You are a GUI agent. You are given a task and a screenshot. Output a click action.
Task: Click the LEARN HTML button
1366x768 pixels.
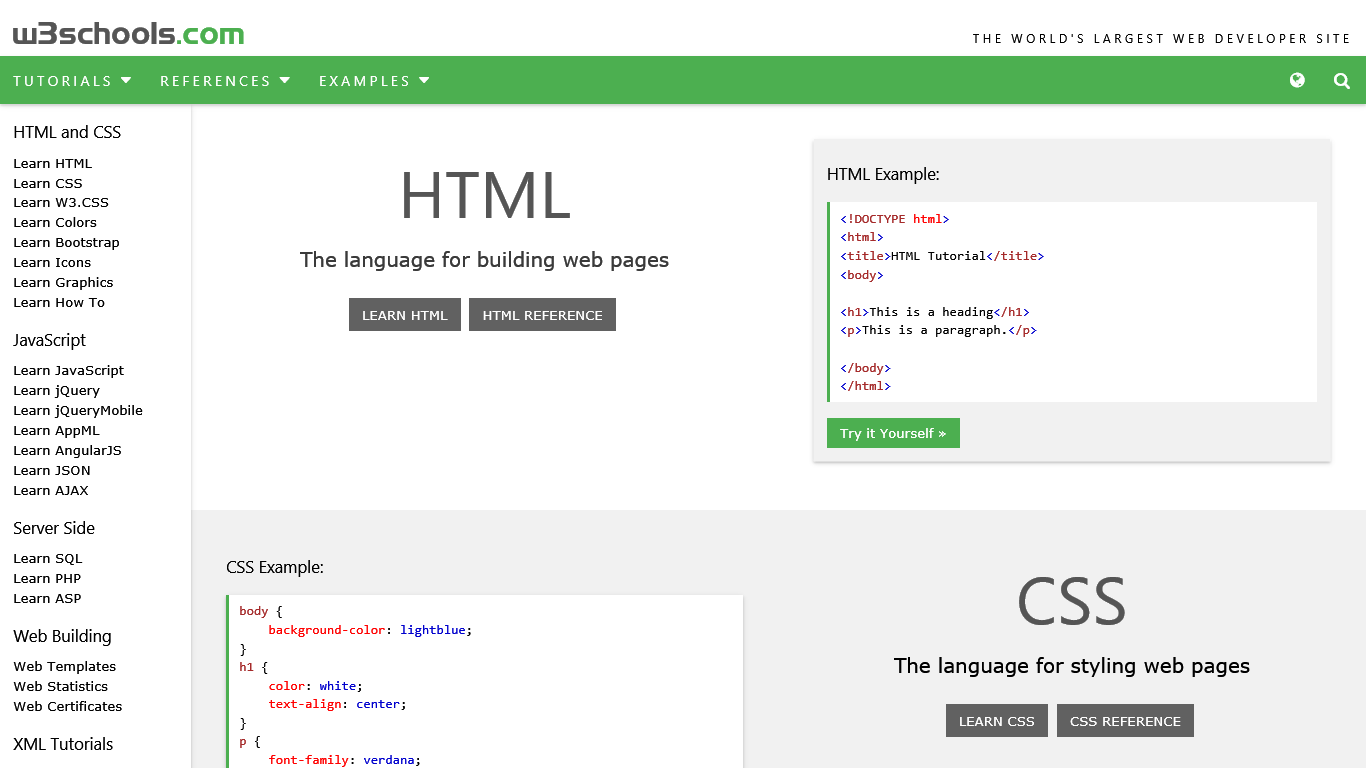pos(404,314)
